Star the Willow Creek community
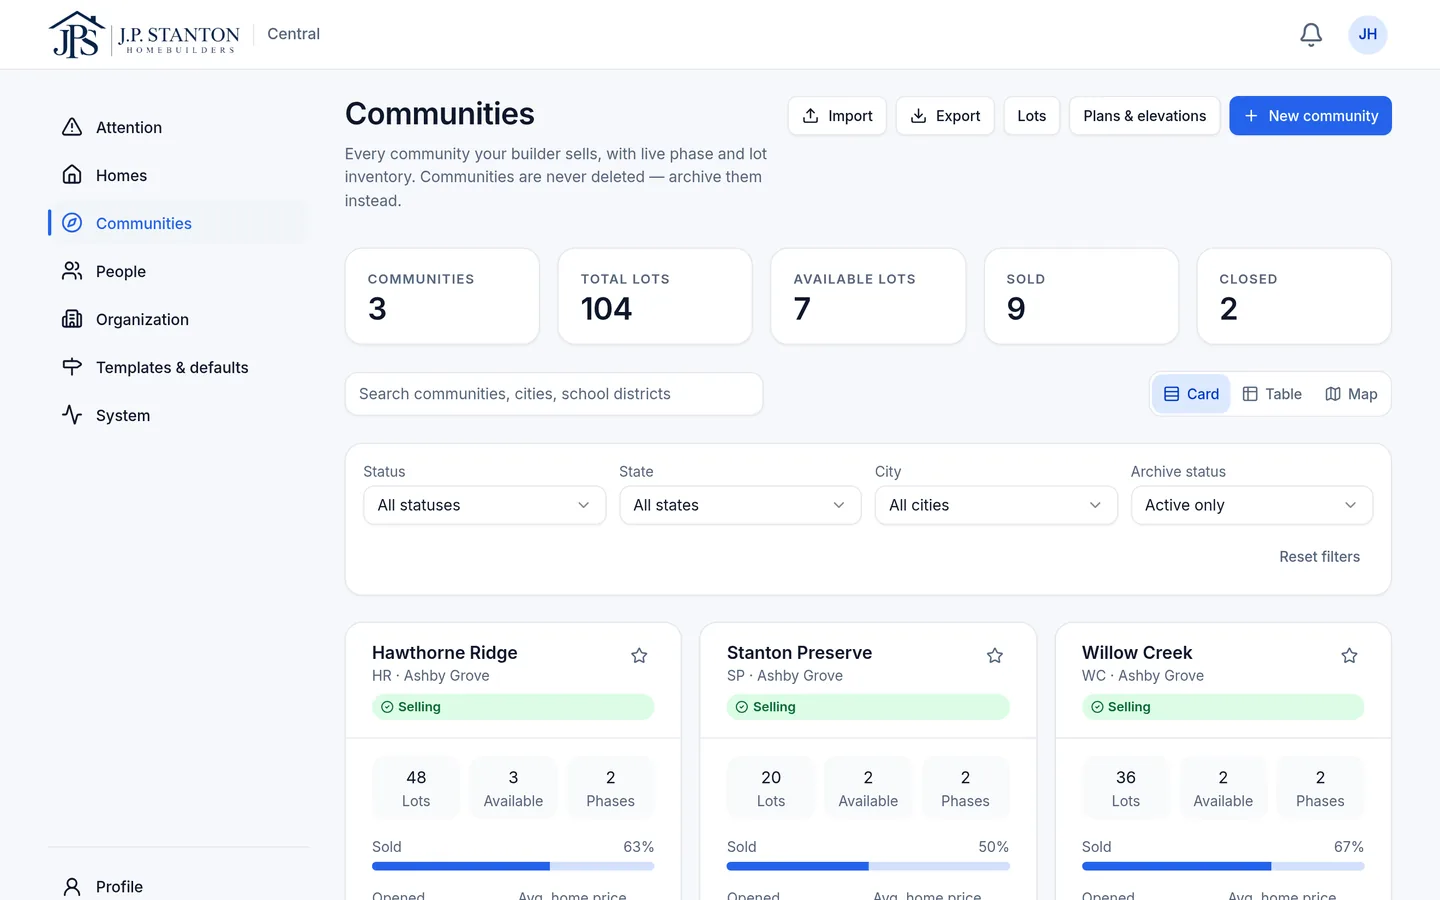 click(1349, 656)
